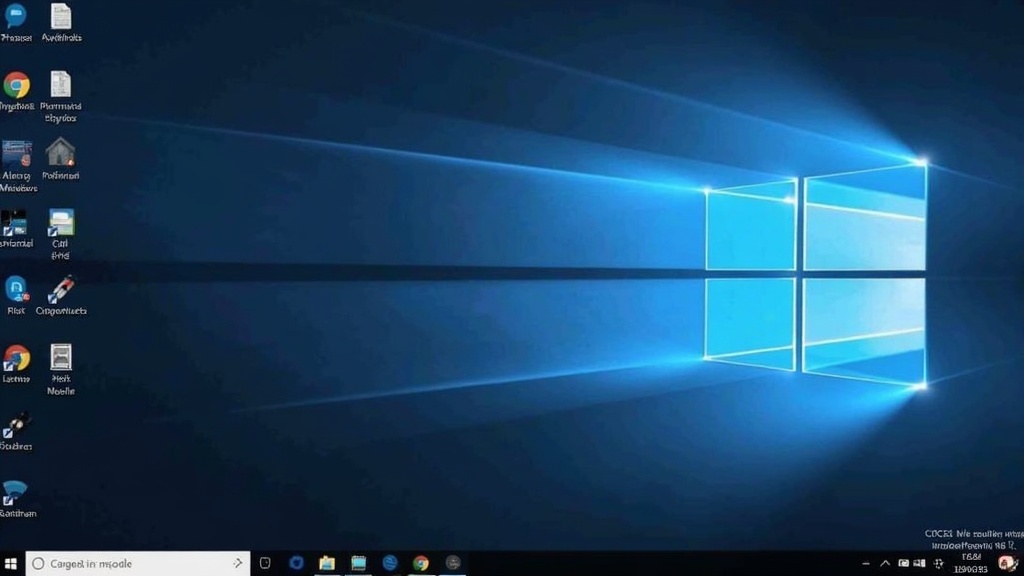Select the blue wireless signal desktop icon
Screen dimensions: 1024x576
tap(15, 493)
